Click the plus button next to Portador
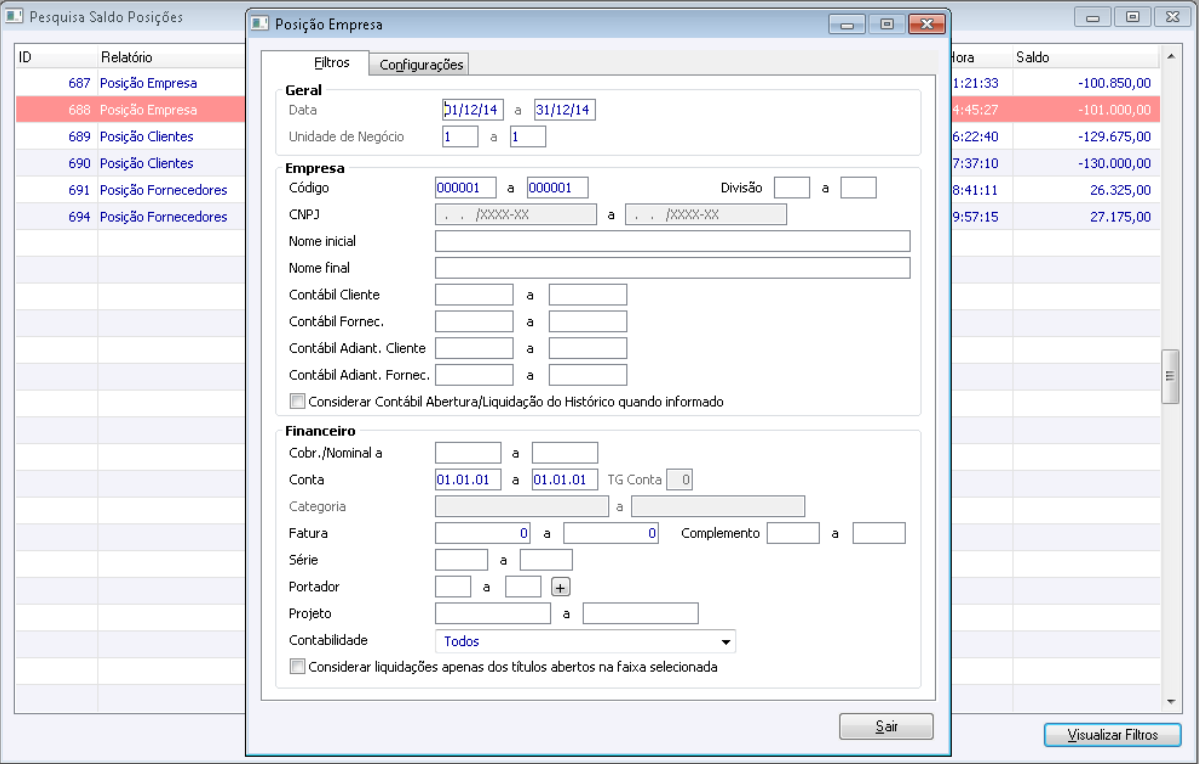The width and height of the screenshot is (1199, 764). click(561, 587)
